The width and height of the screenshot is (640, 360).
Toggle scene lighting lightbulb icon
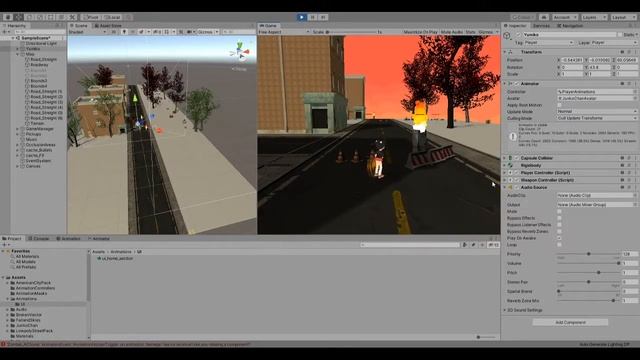[124, 32]
